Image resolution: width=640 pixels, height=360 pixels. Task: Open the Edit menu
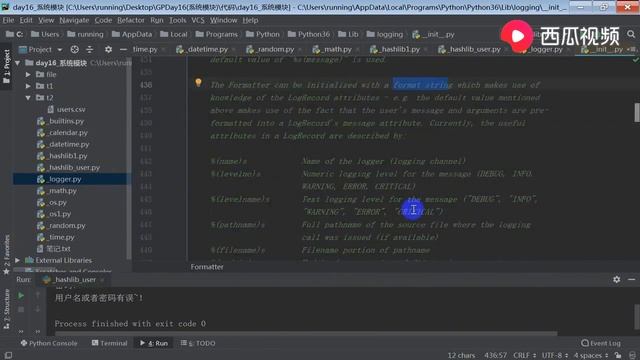click(x=26, y=20)
